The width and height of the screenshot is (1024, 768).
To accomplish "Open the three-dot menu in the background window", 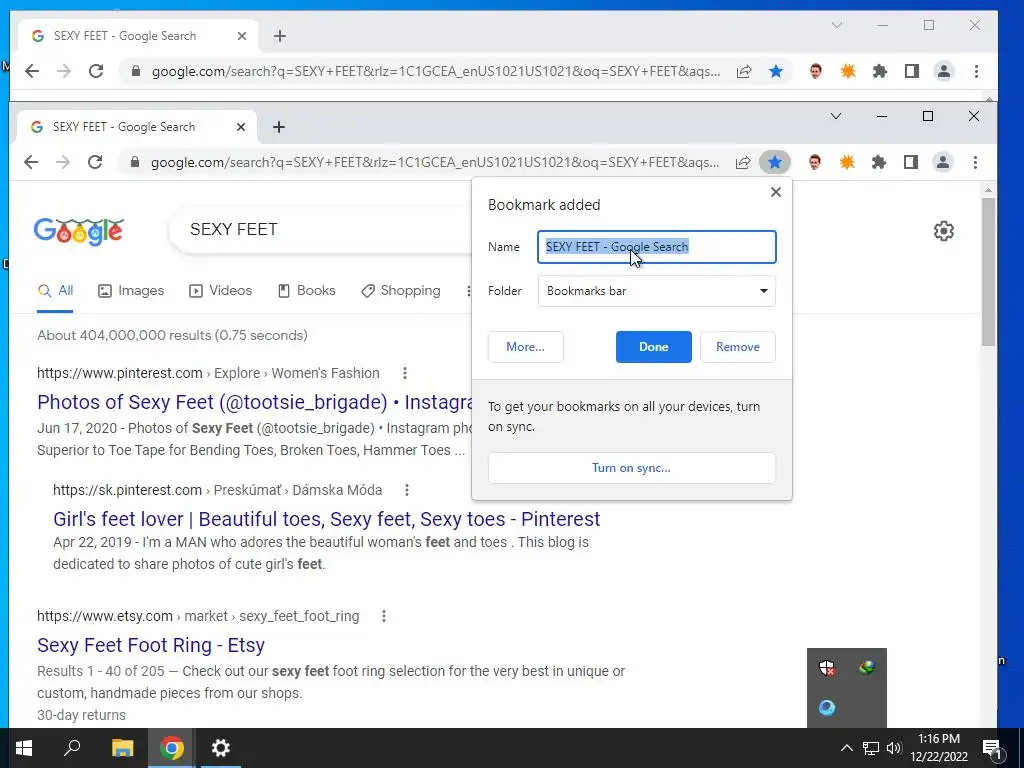I will tap(976, 71).
